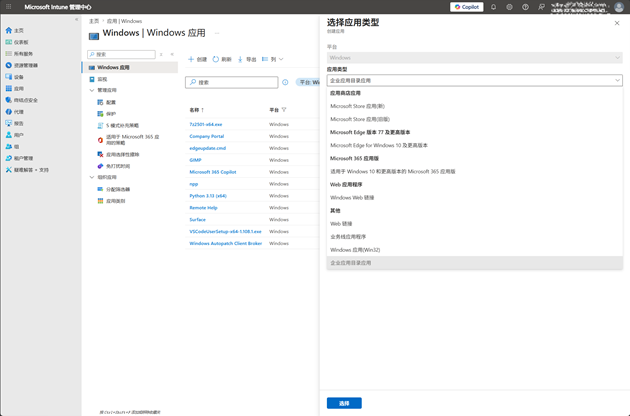The width and height of the screenshot is (630, 416).
Task: Choose Windows 应用(Win32) option
Action: point(475,250)
